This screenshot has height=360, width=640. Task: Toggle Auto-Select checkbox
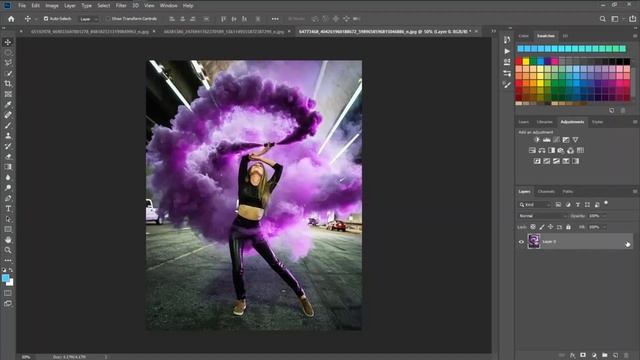(46, 19)
